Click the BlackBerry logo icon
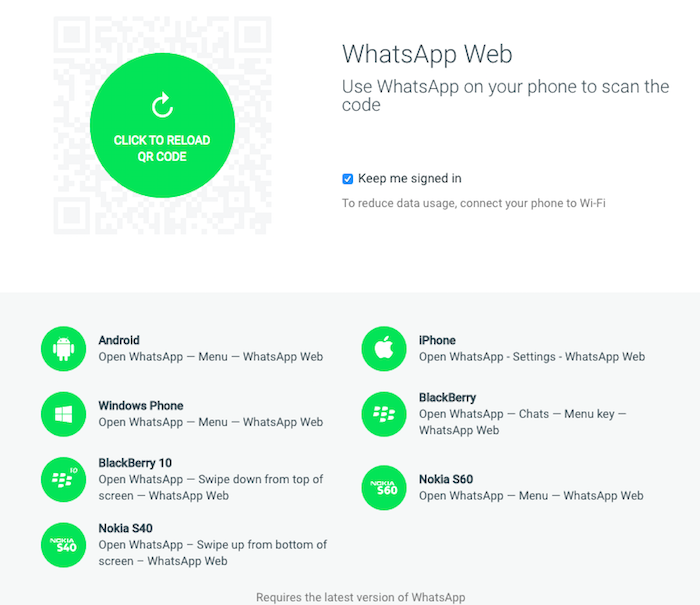This screenshot has height=605, width=700. click(384, 414)
